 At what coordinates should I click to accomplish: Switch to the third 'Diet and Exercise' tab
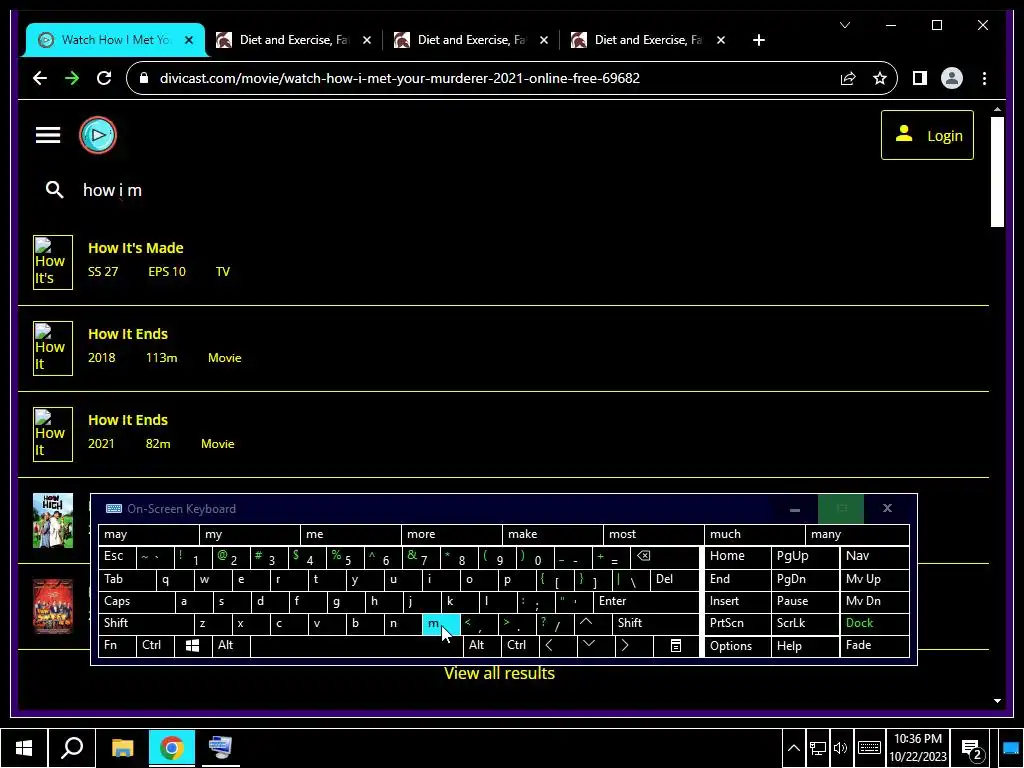(x=648, y=40)
